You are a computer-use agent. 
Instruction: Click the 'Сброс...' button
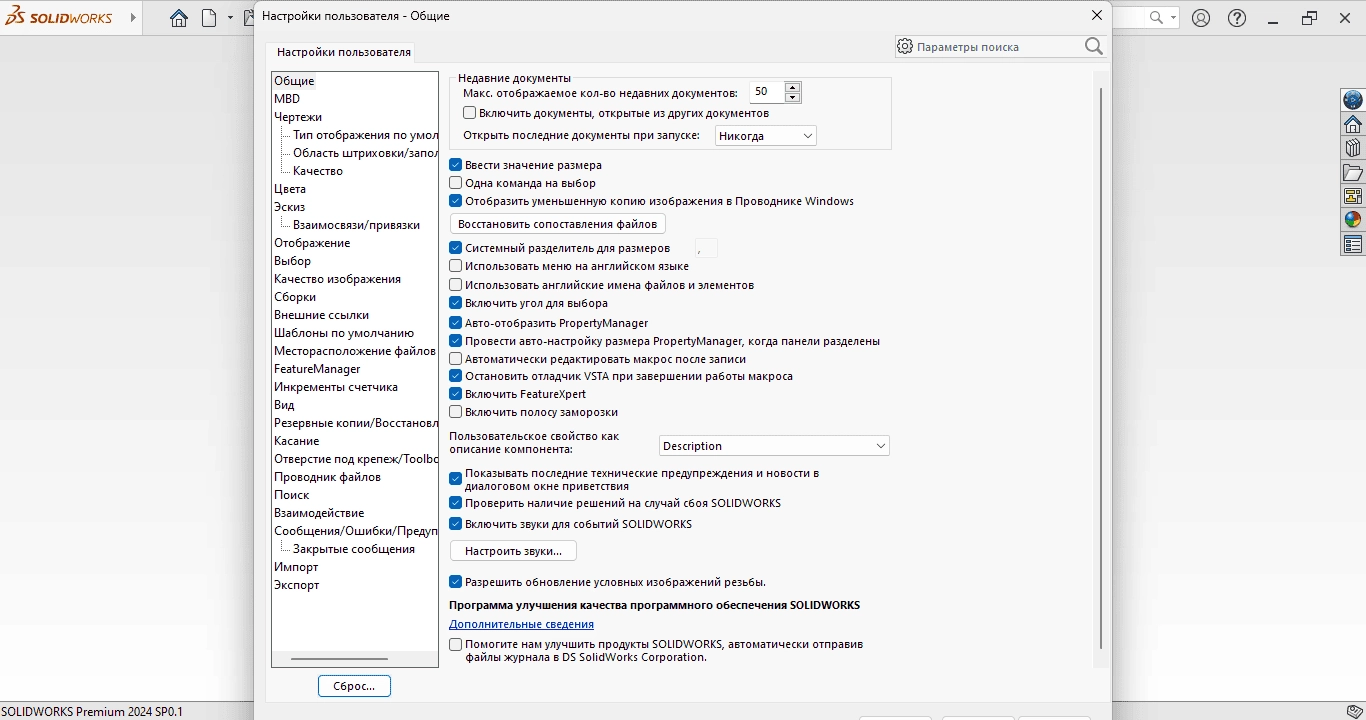(x=354, y=686)
